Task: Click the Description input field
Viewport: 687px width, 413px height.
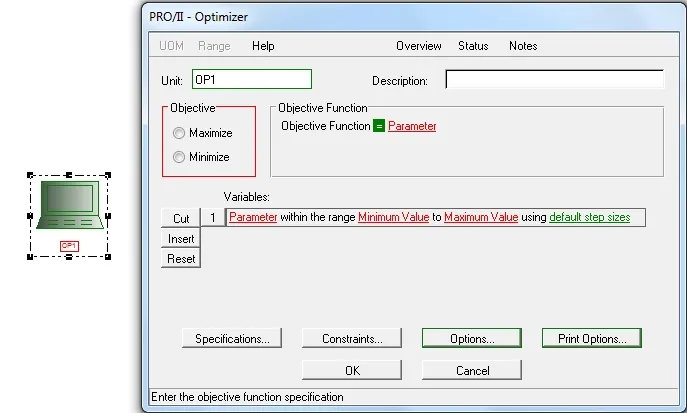Action: click(x=554, y=79)
